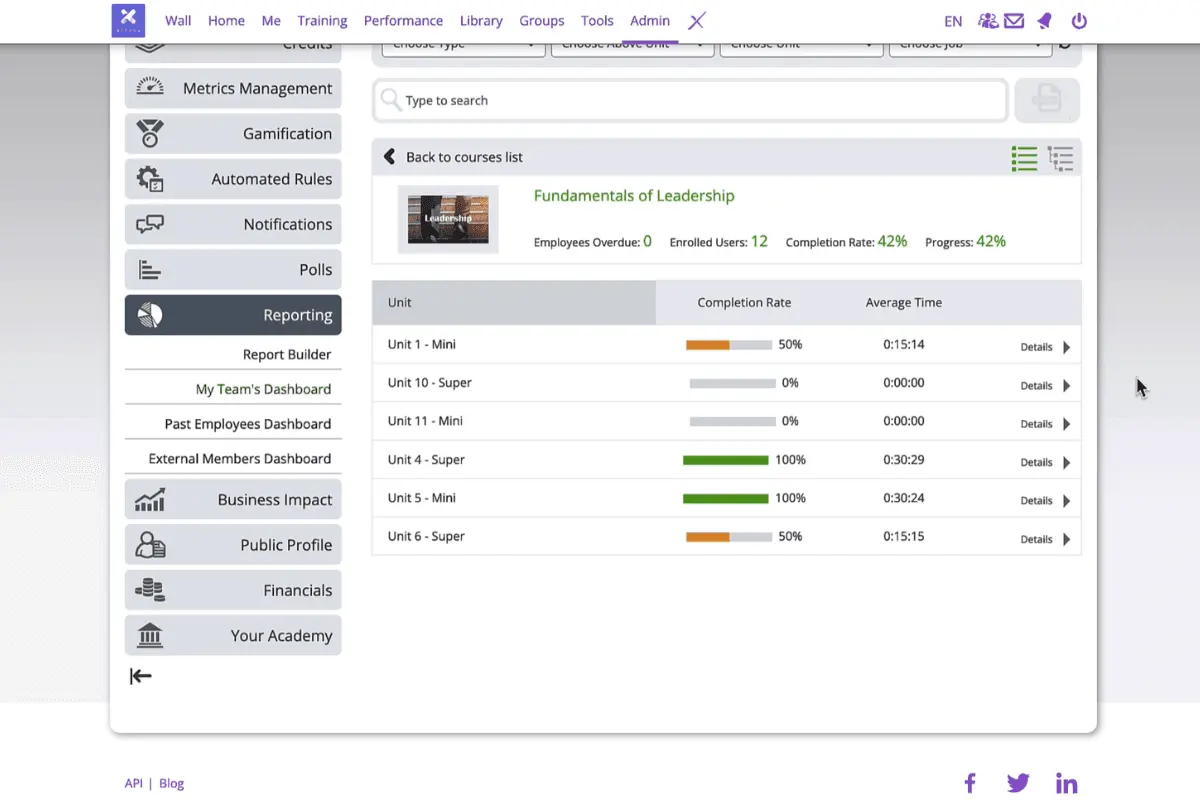1200x800 pixels.
Task: Open the Library tab
Action: pyautogui.click(x=481, y=20)
